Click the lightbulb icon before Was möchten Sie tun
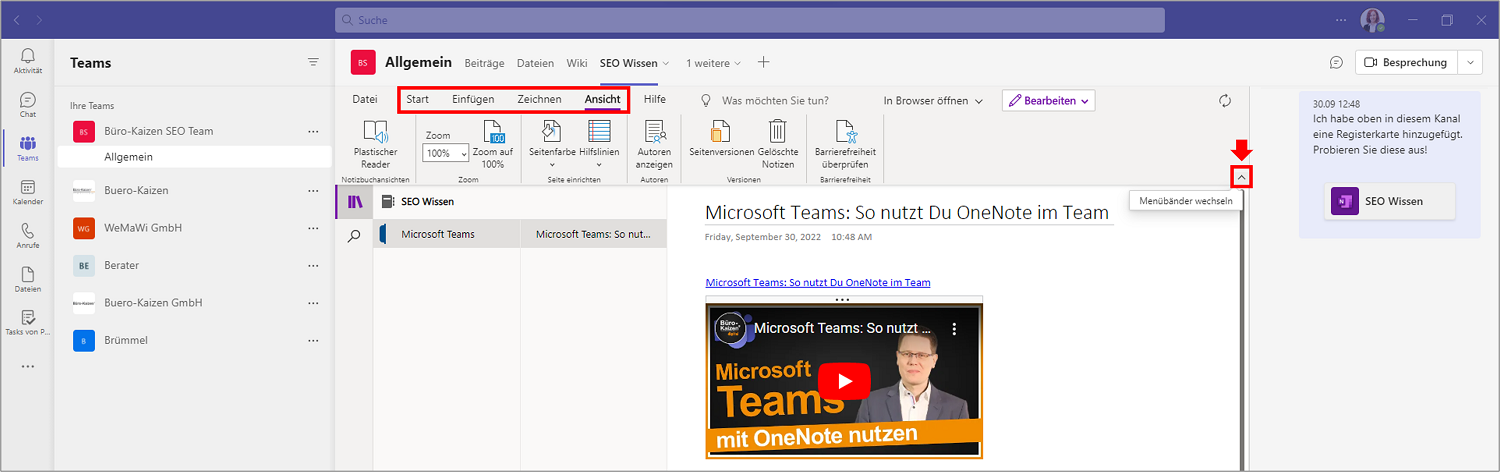1500x472 pixels. 705,100
